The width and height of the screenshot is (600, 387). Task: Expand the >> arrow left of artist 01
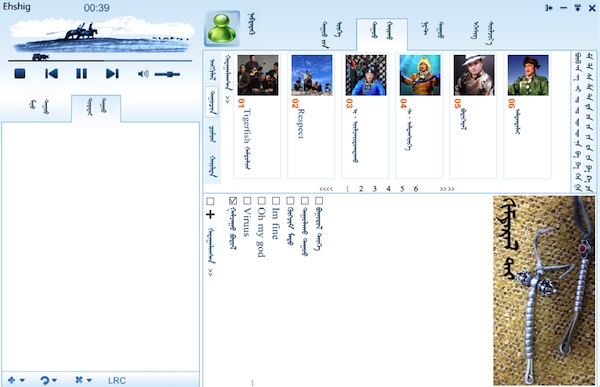click(228, 100)
